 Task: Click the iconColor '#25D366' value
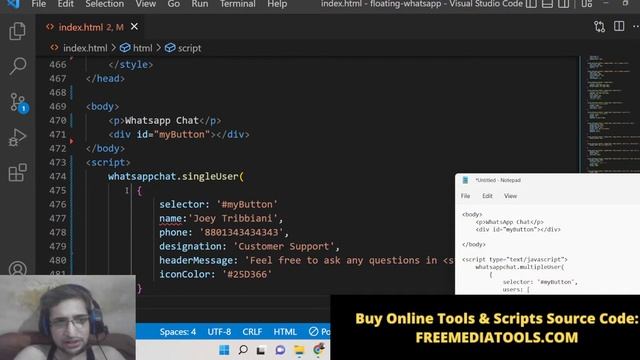click(247, 274)
